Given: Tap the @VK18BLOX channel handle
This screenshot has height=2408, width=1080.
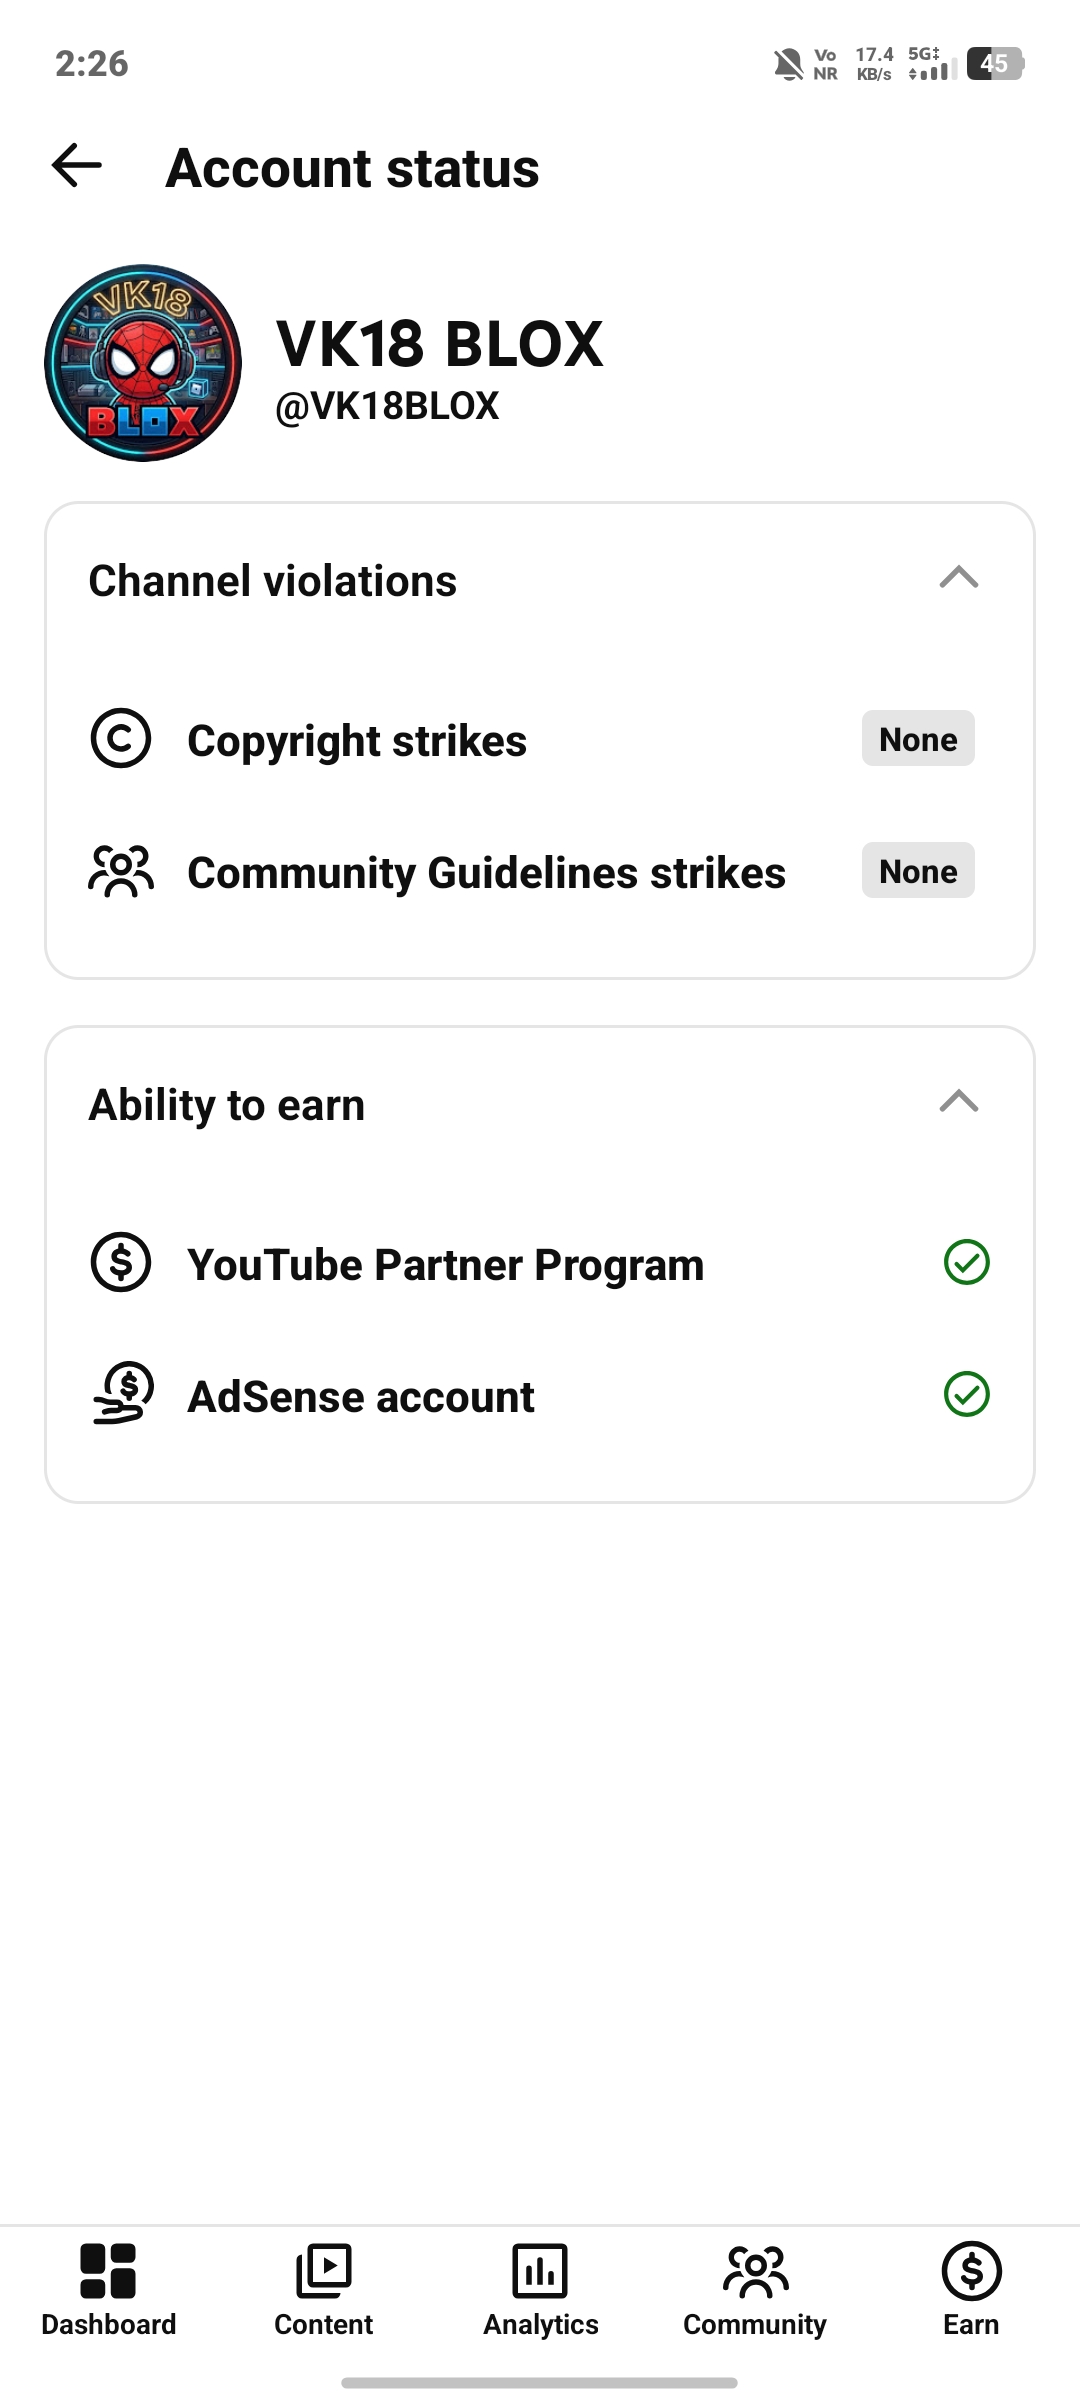Looking at the screenshot, I should (387, 406).
